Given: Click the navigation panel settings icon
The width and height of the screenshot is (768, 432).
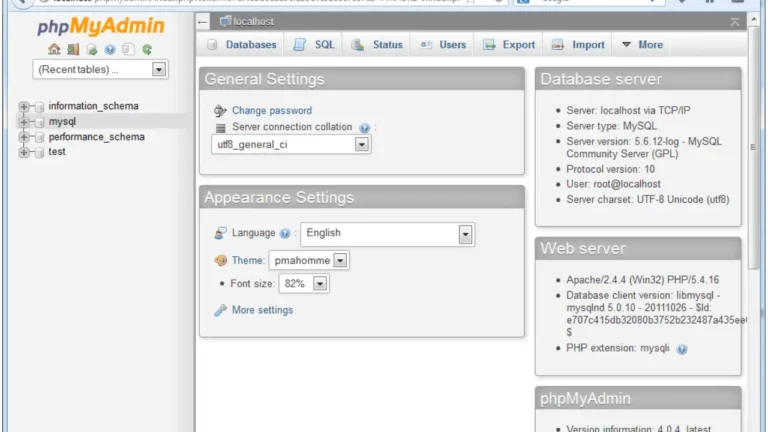Looking at the screenshot, I should [x=128, y=49].
